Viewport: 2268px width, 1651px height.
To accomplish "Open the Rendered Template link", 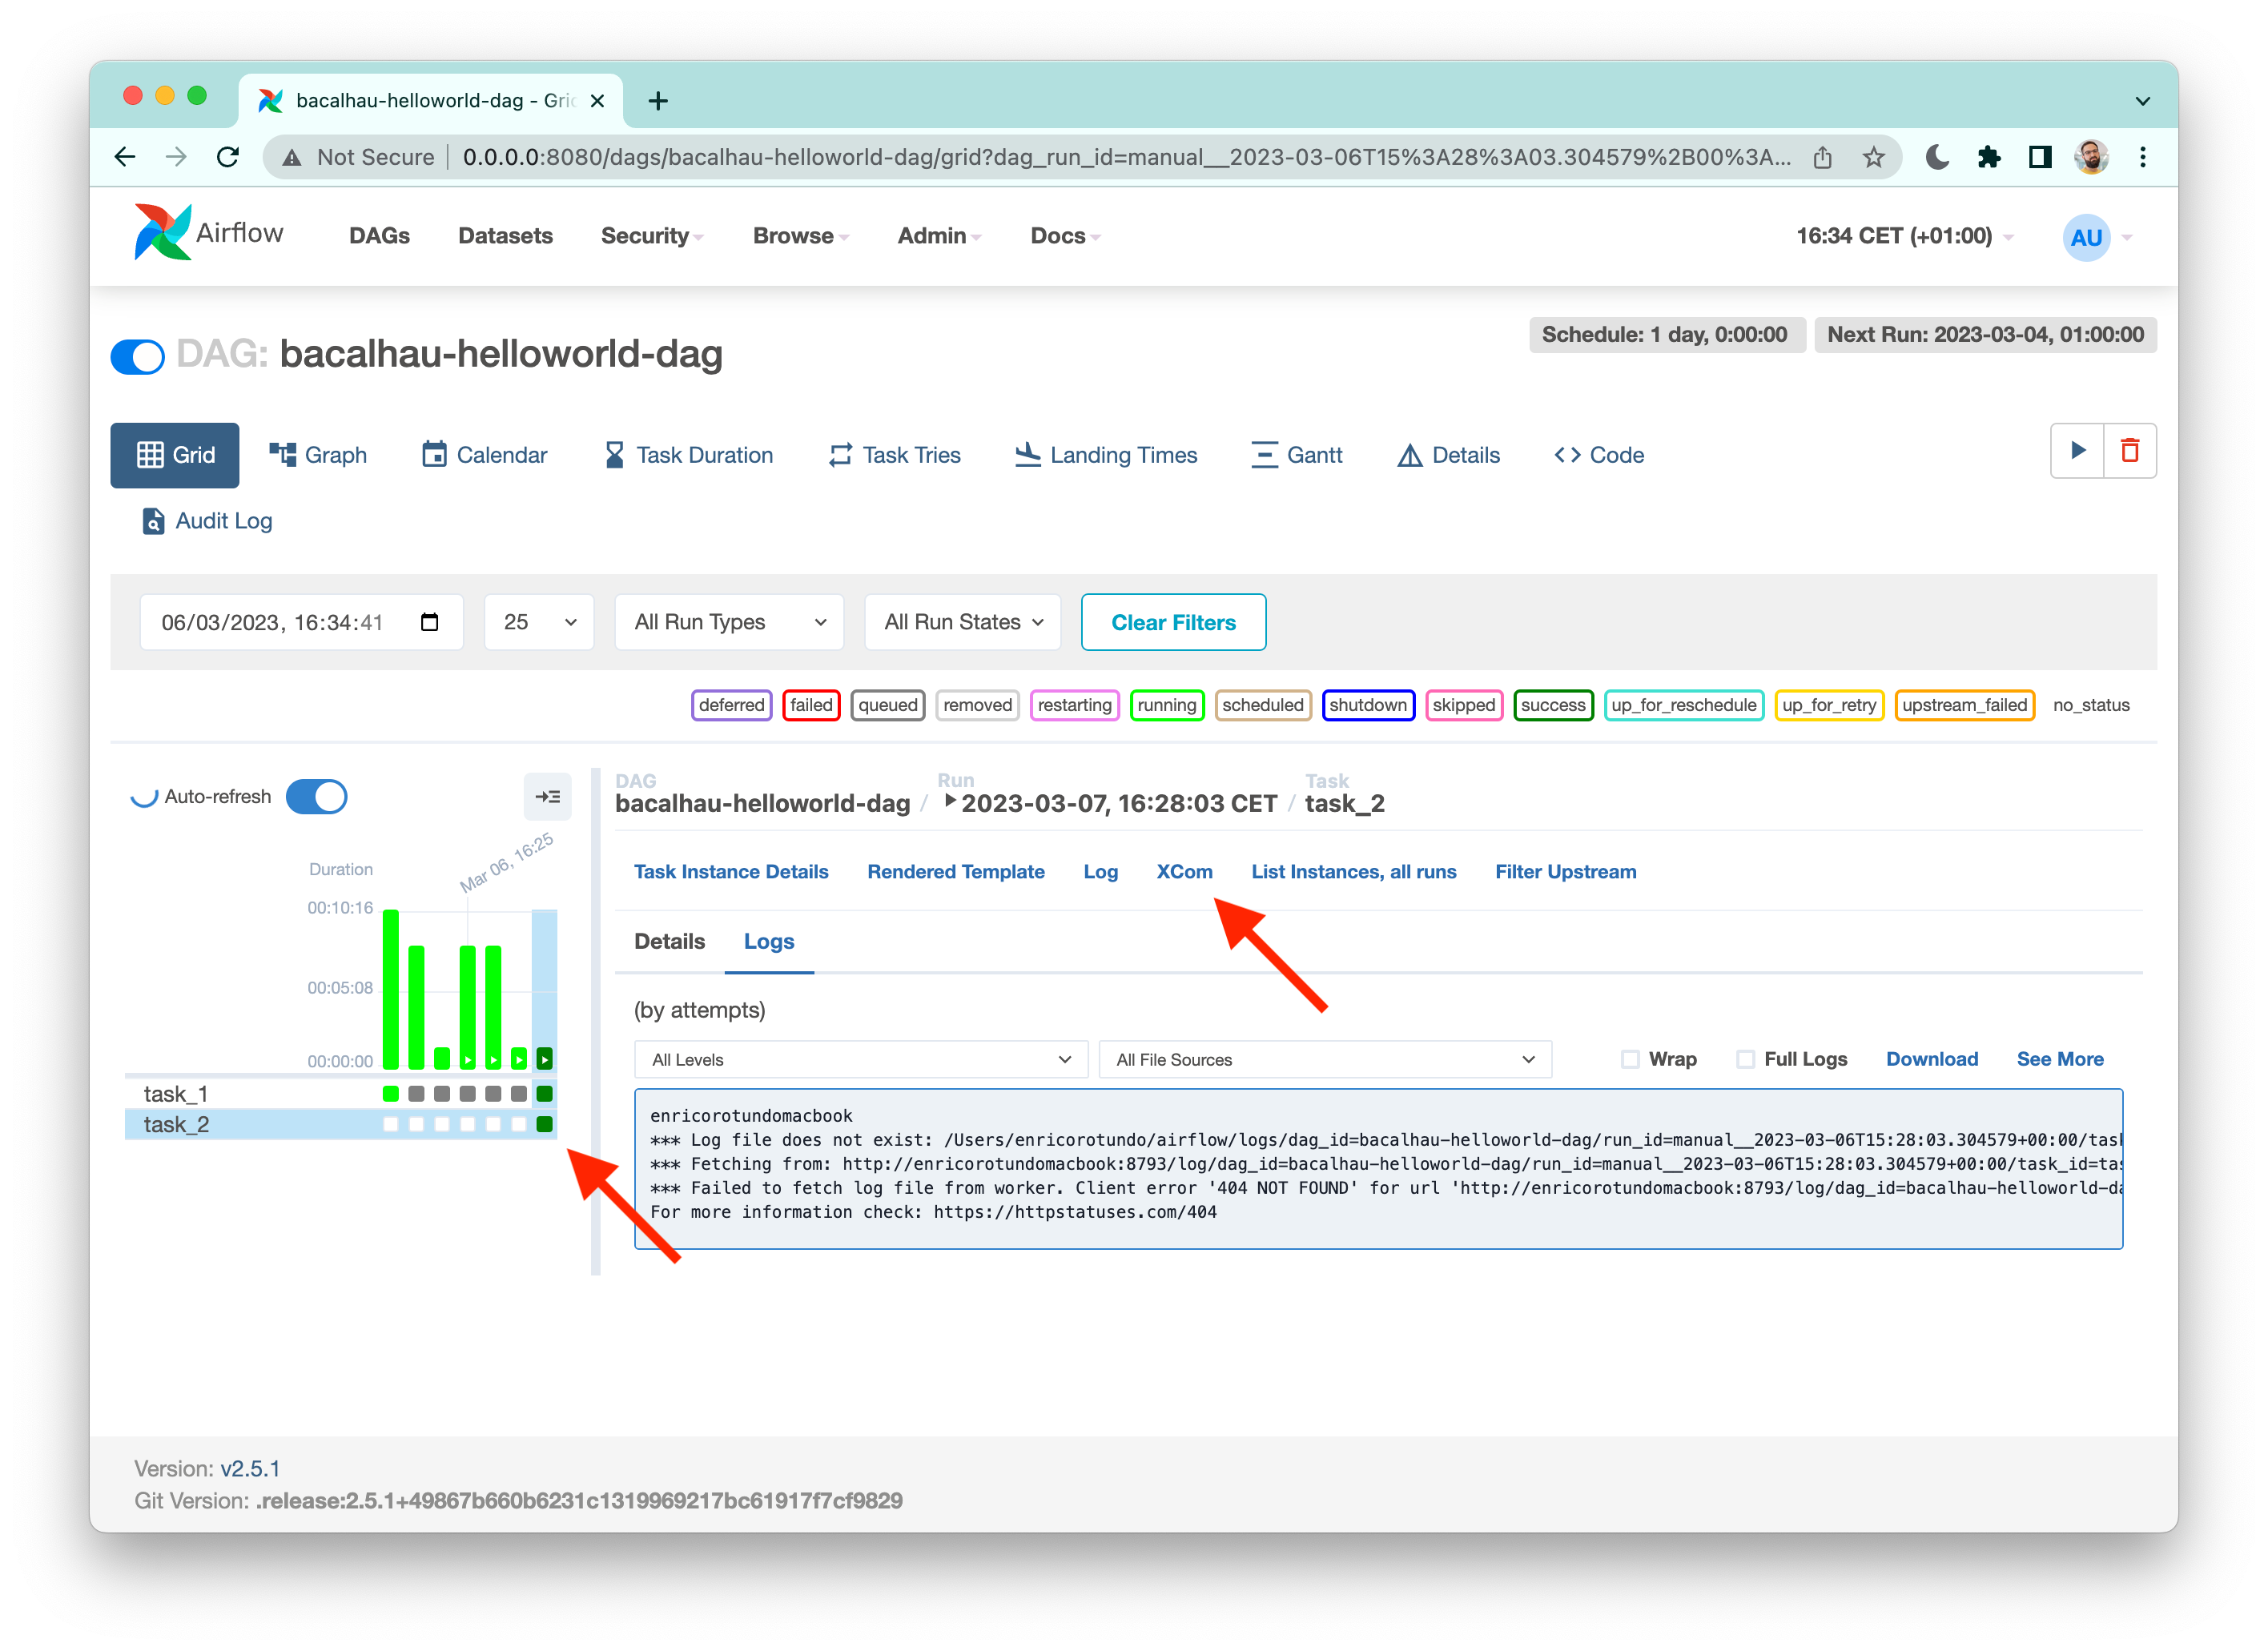I will 955,871.
